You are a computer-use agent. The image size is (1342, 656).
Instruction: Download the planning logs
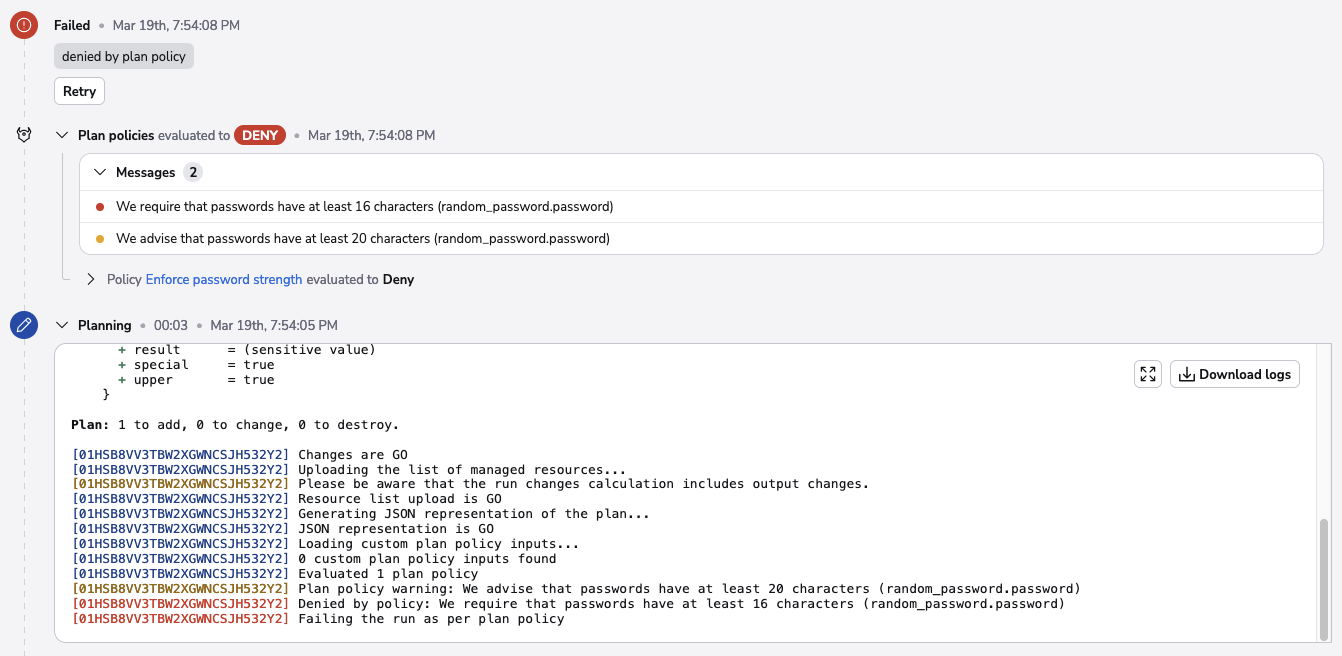[1235, 374]
